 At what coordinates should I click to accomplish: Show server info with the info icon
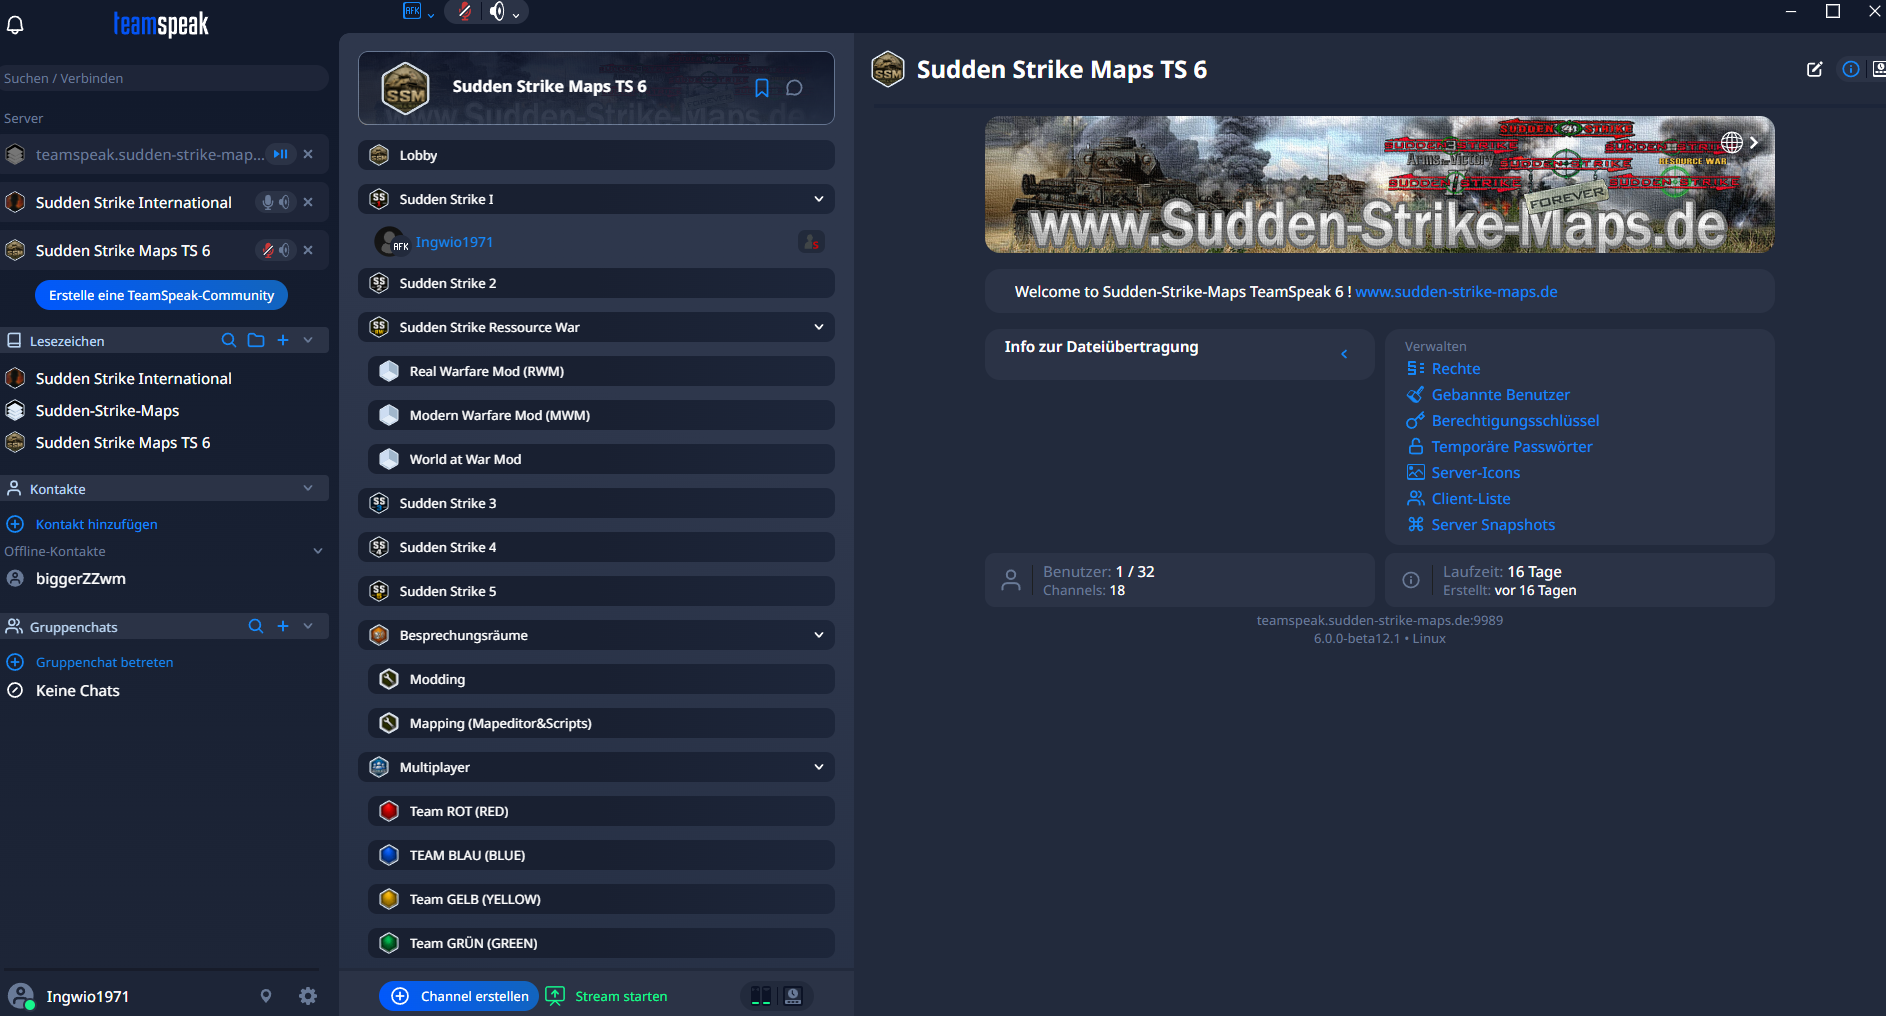pyautogui.click(x=1851, y=69)
